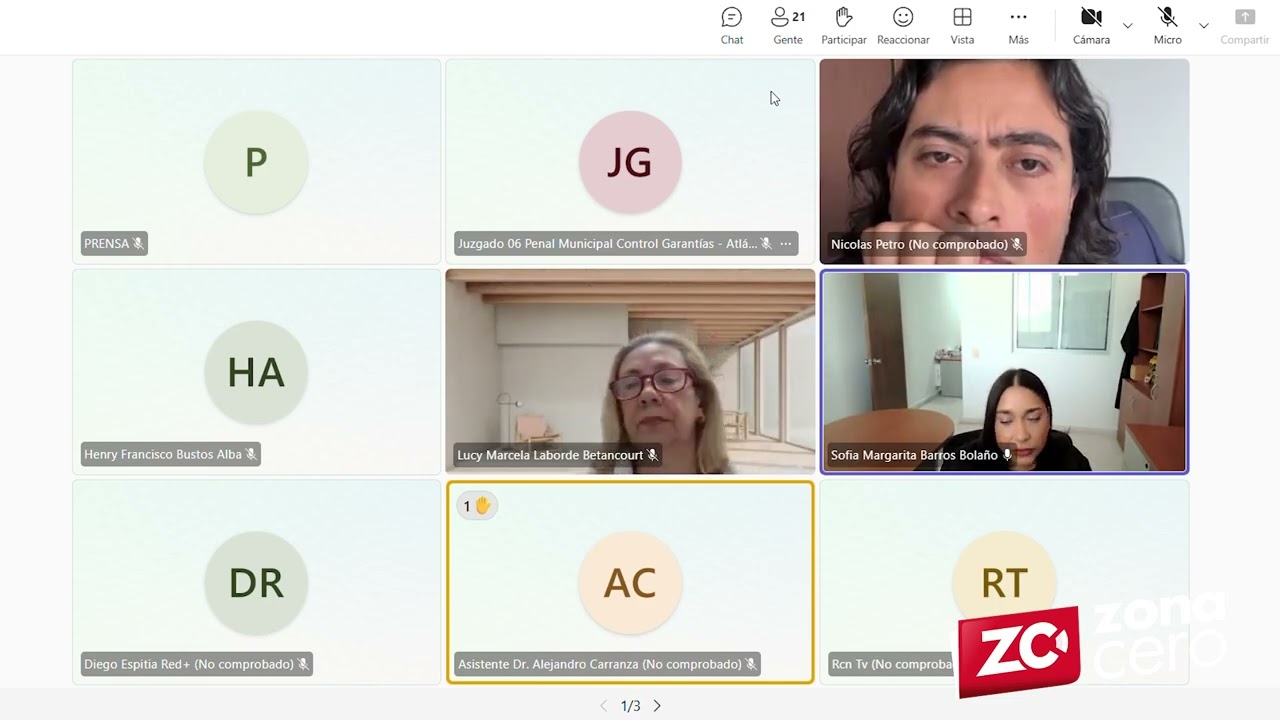
Task: Go to previous page of participants
Action: click(603, 706)
